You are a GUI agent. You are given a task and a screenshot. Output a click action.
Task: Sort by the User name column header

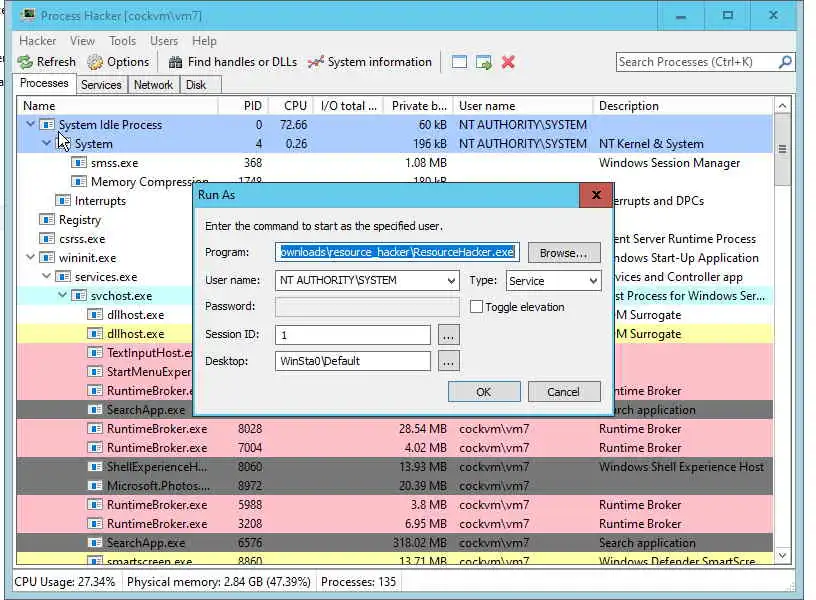[x=523, y=106]
